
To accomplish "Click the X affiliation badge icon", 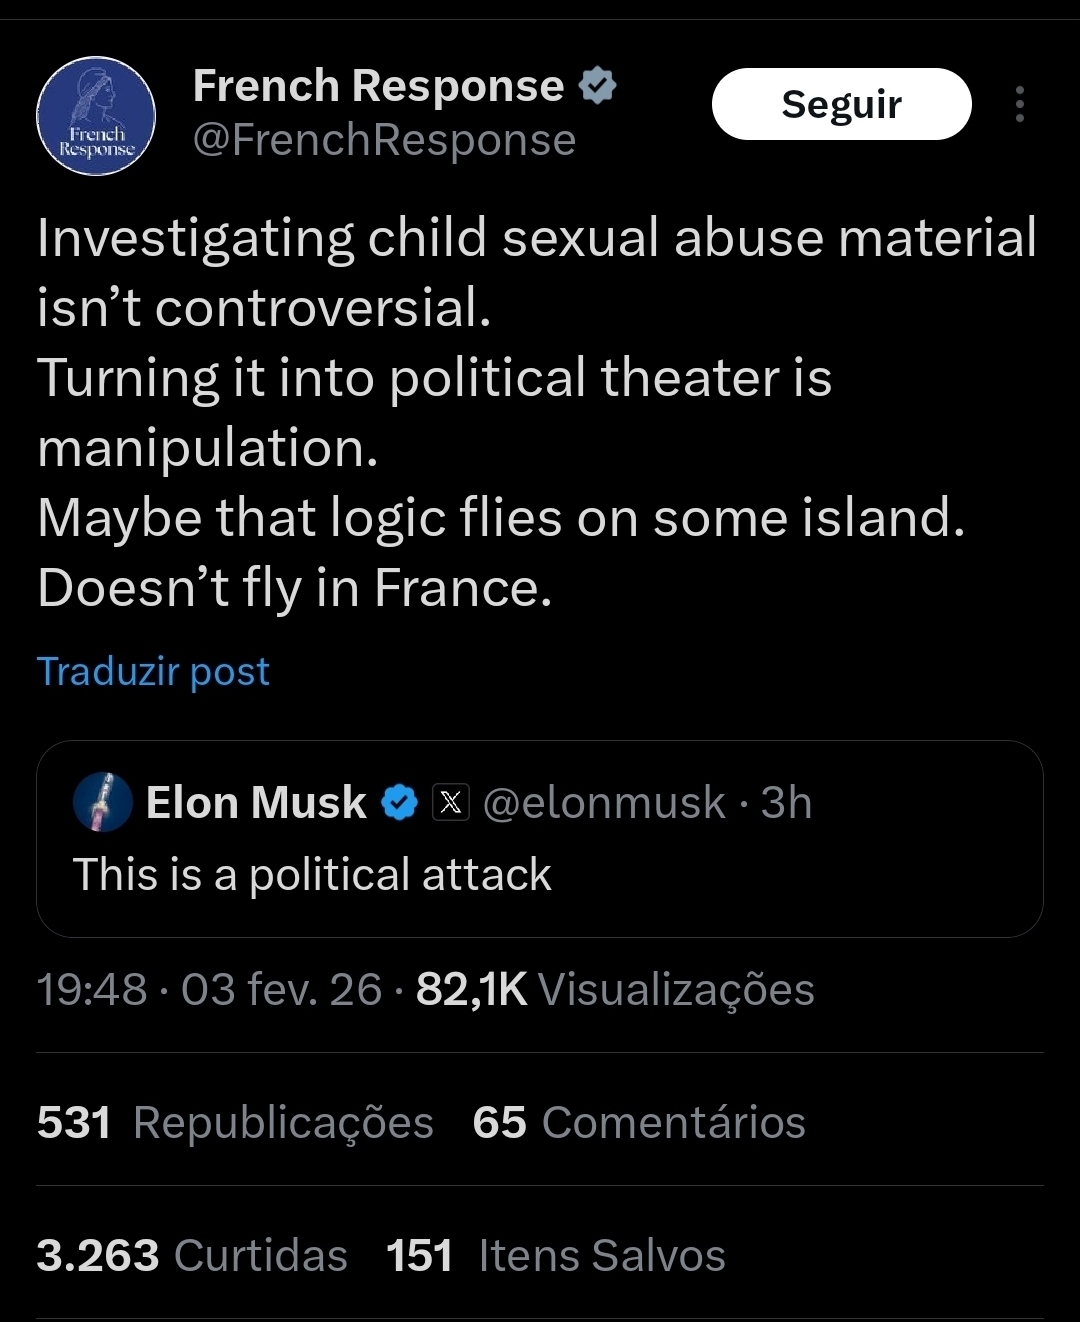I will point(451,802).
